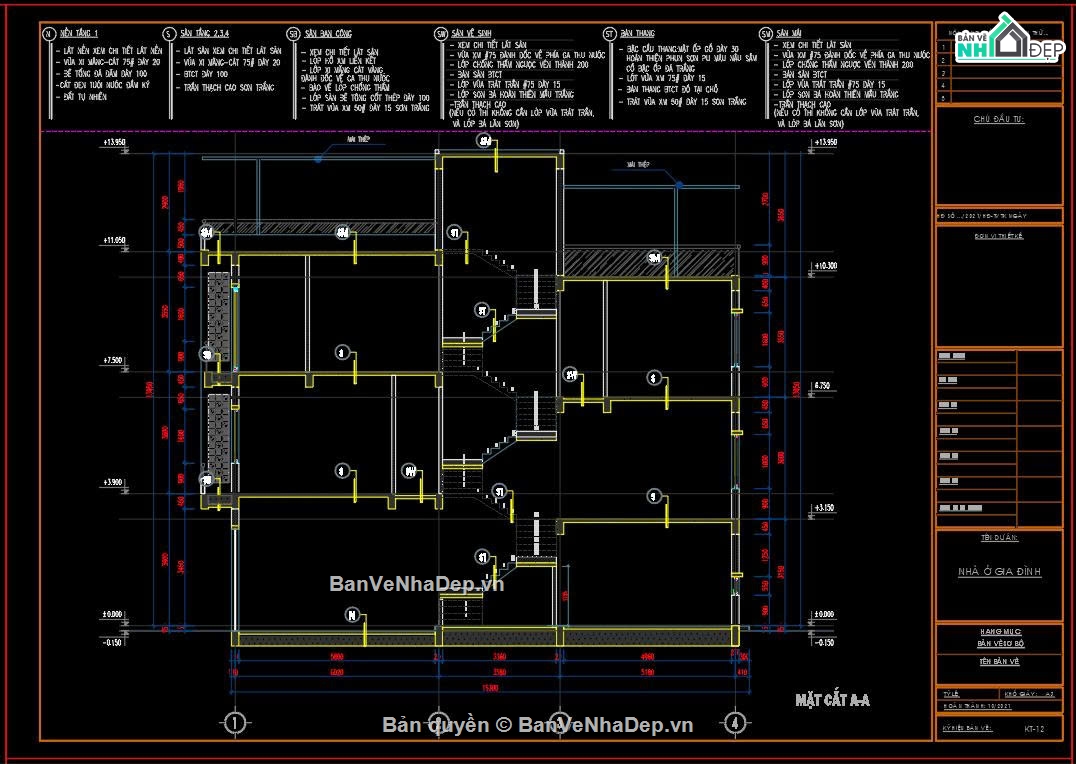Select the S circle beside SÀN TẦNG 2,3,4
Image resolution: width=1076 pixels, height=764 pixels.
tap(169, 34)
